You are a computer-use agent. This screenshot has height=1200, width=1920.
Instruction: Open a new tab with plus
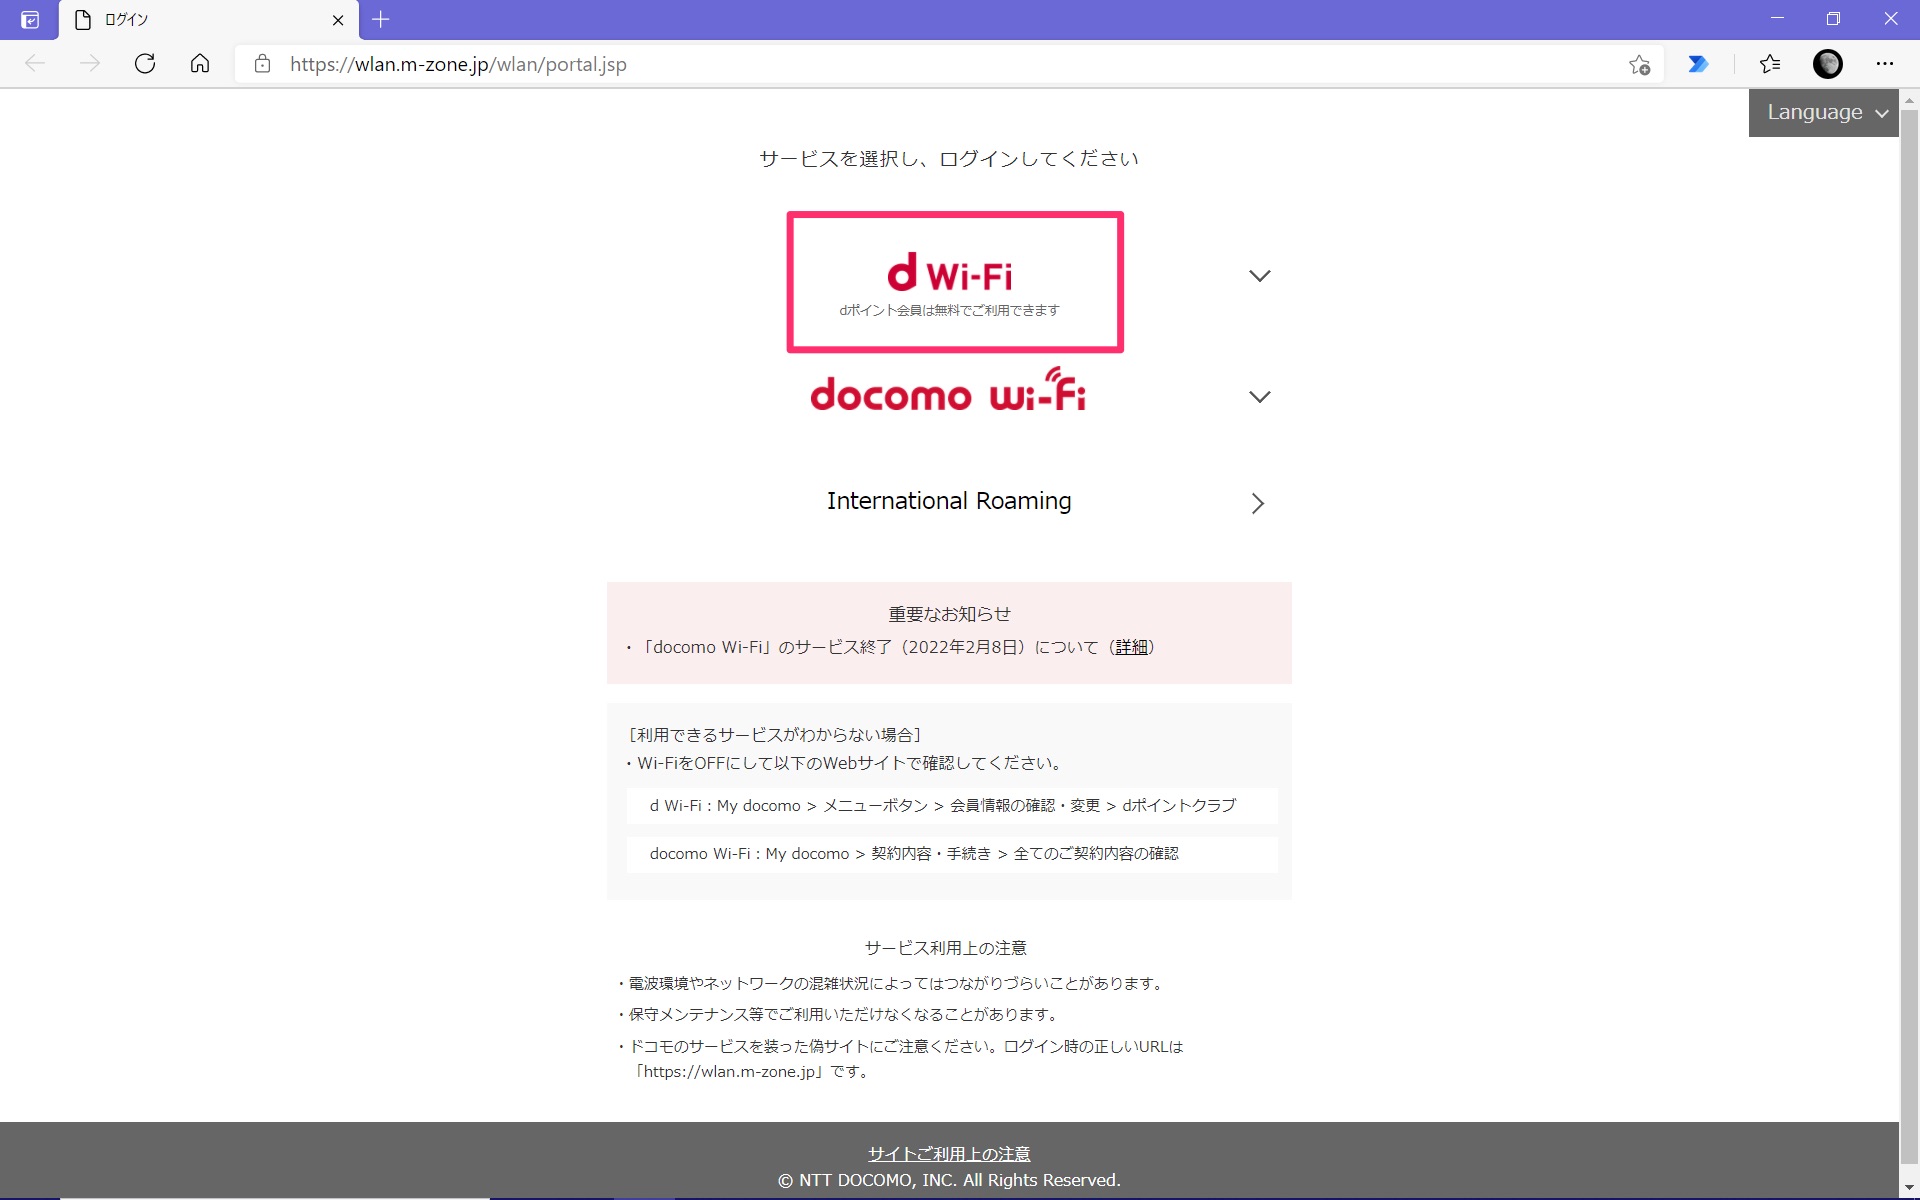(381, 19)
